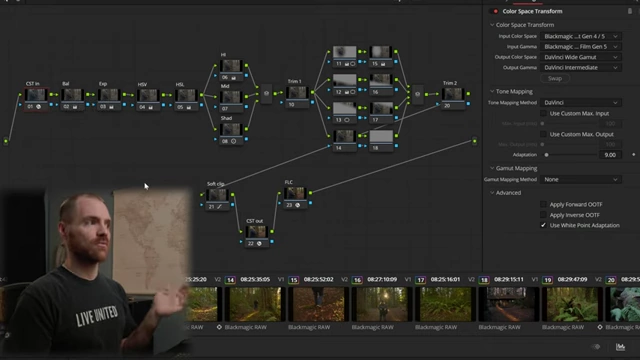The image size is (640, 360).
Task: Click timecode 08:27:10:09 above clip 16
Action: [x=382, y=280]
